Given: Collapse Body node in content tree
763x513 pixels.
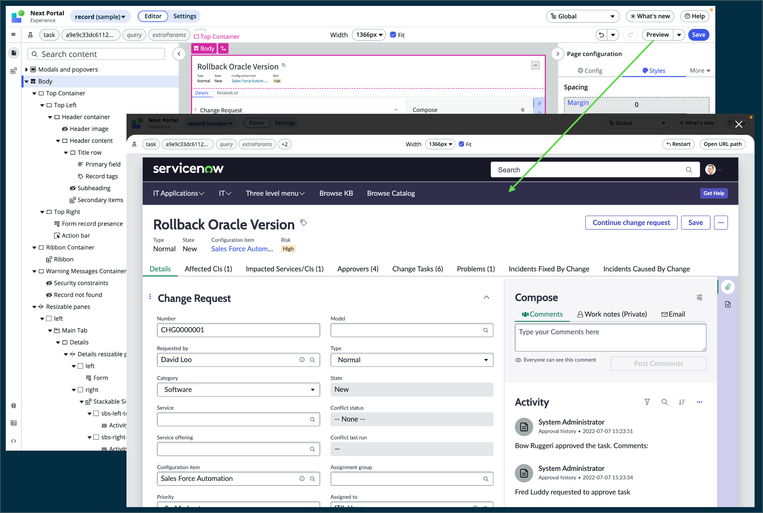Looking at the screenshot, I should point(27,81).
